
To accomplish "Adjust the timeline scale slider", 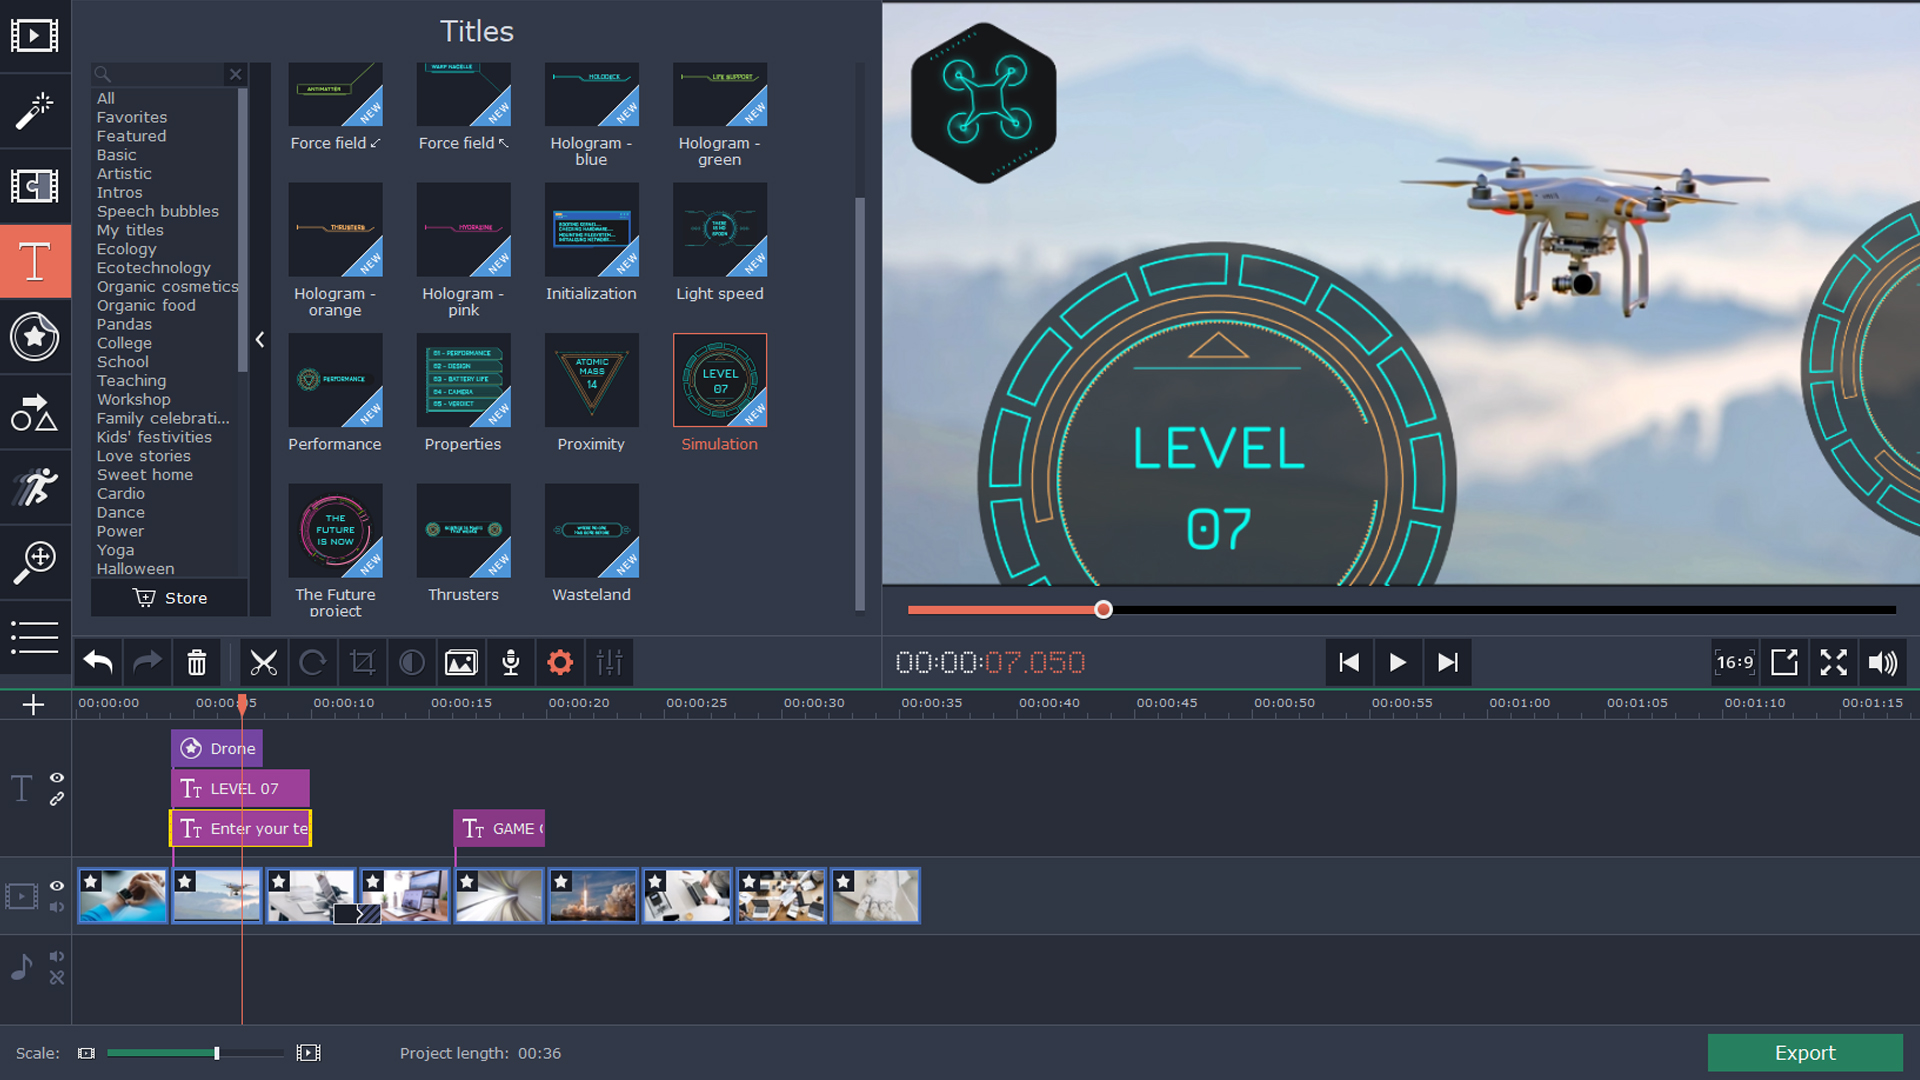I will (x=215, y=1052).
